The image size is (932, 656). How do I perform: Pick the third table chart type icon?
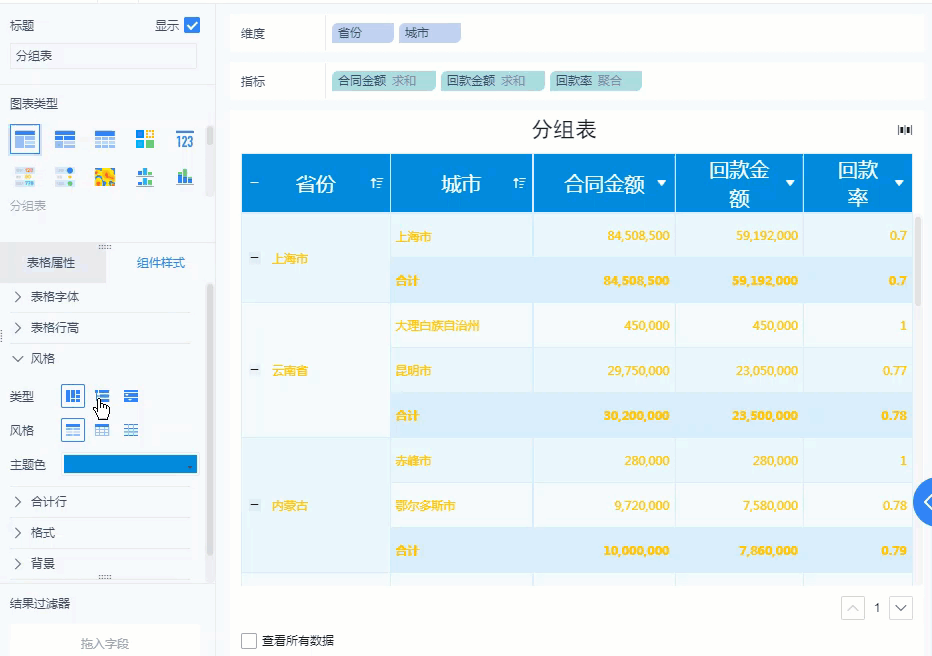[105, 140]
